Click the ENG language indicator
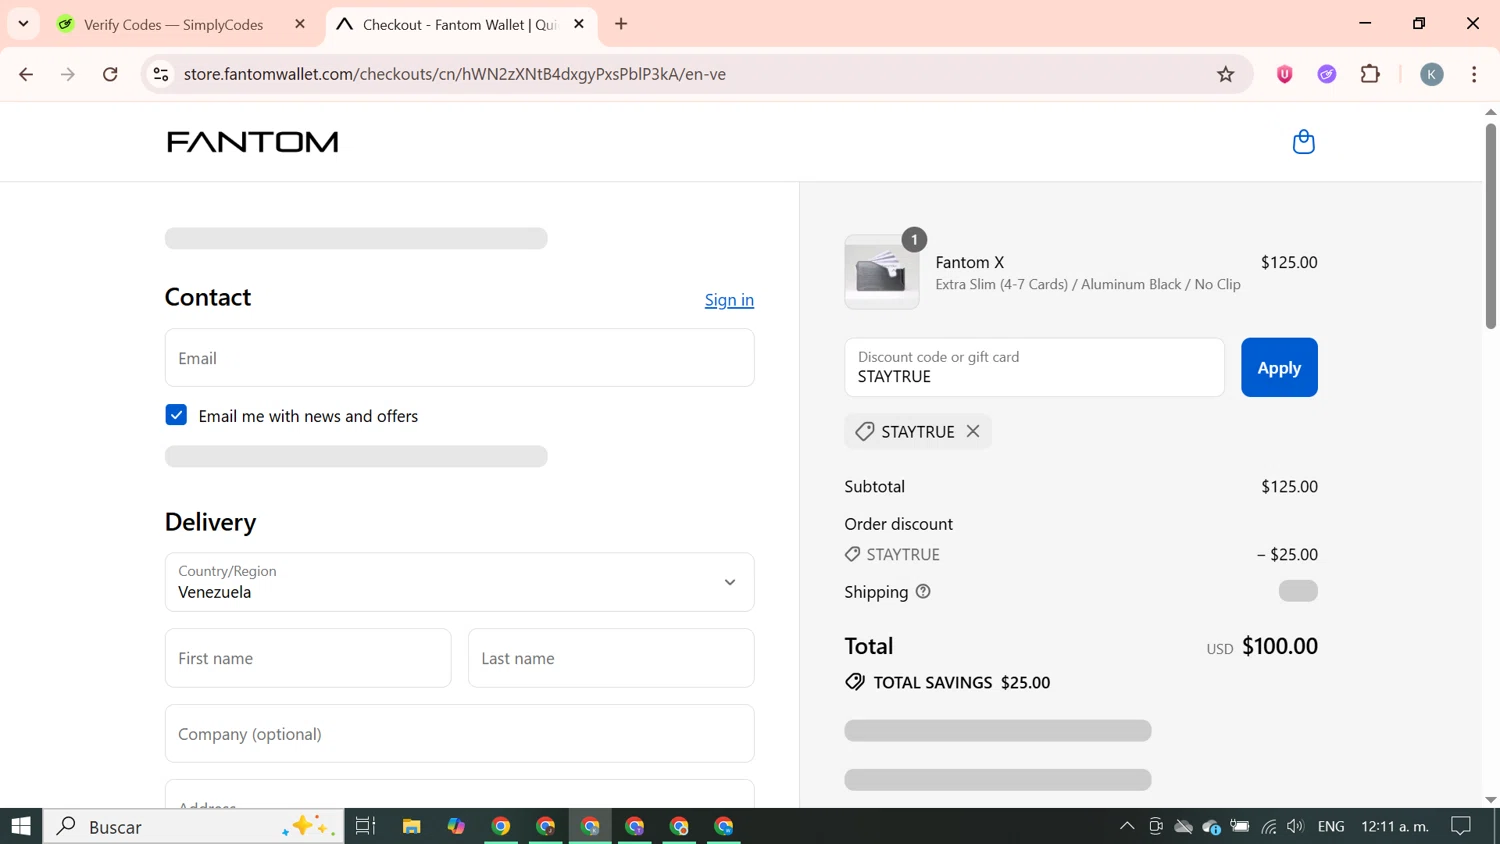The height and width of the screenshot is (844, 1500). tap(1331, 826)
